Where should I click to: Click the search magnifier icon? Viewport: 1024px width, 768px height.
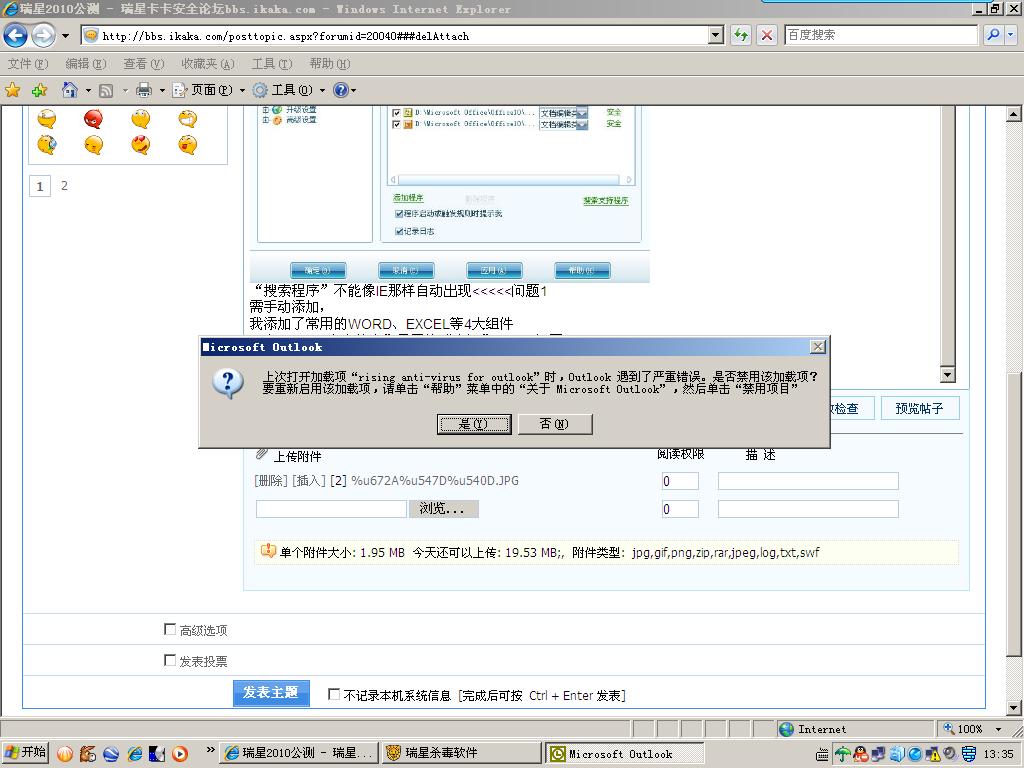coord(993,35)
